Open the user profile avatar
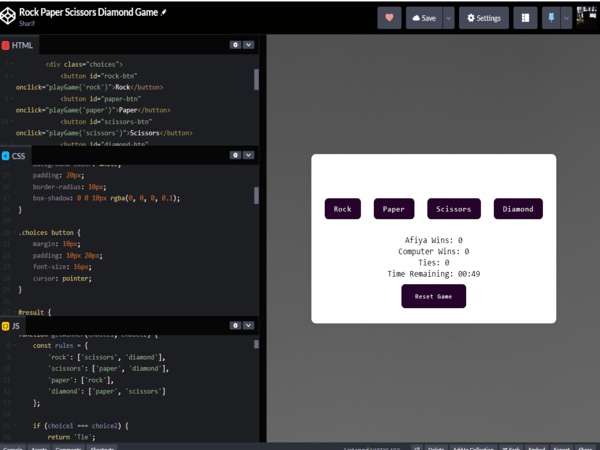Screen dimensions: 600x450 [x=586, y=18]
